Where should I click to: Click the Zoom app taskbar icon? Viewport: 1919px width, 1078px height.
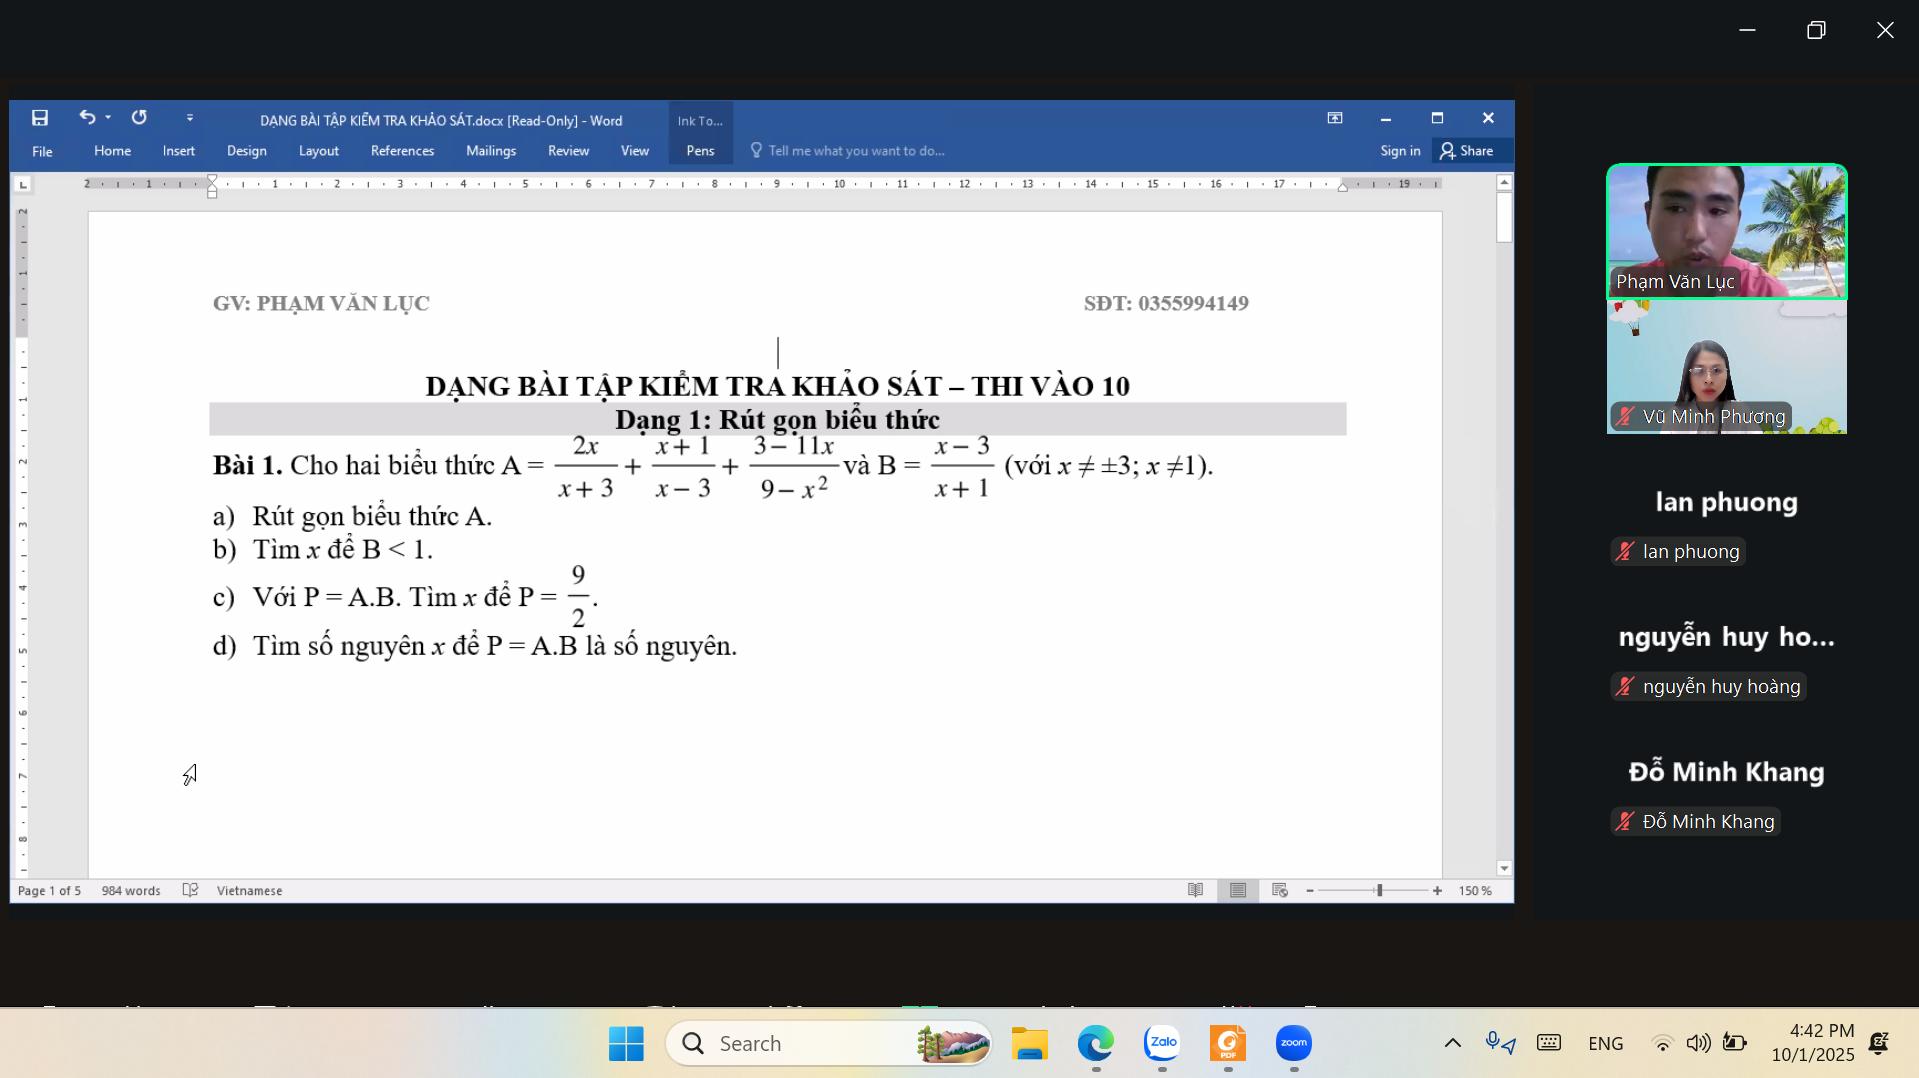[1293, 1043]
